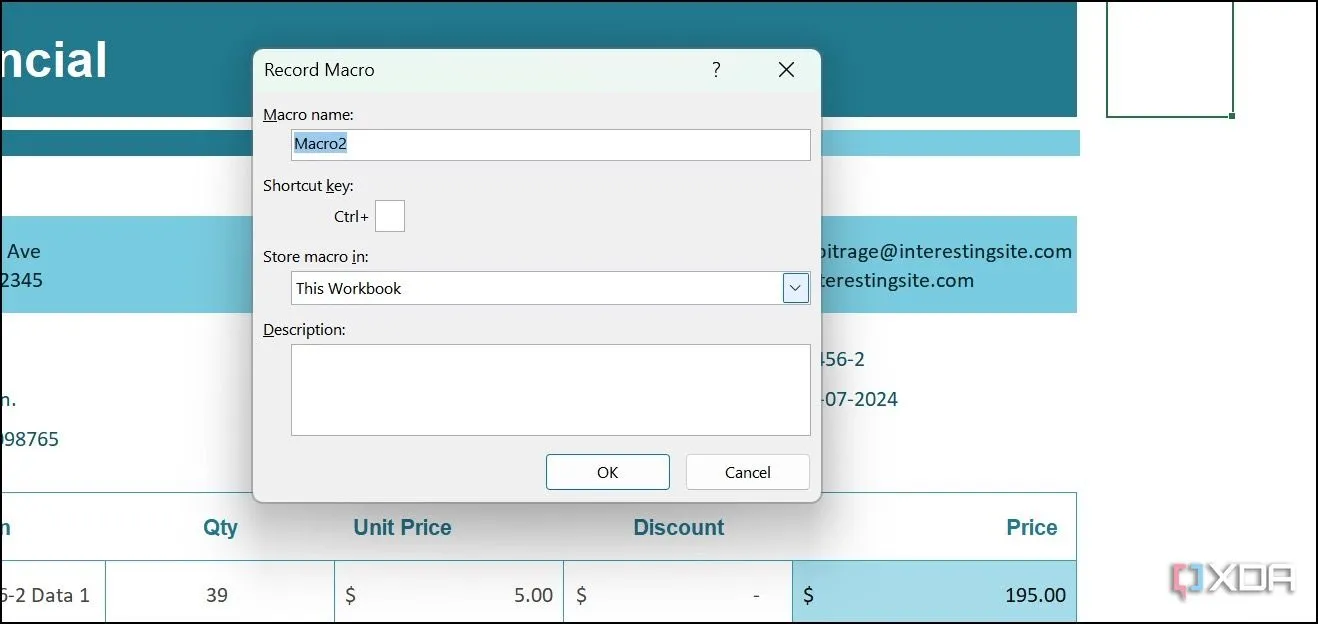Focus the Ctrl+ shortcut key box
Image resolution: width=1318 pixels, height=624 pixels.
point(390,216)
